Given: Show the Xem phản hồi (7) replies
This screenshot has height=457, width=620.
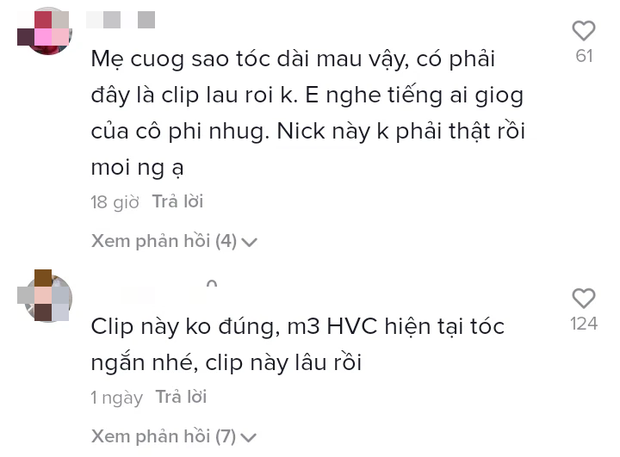Looking at the screenshot, I should click(x=174, y=436).
